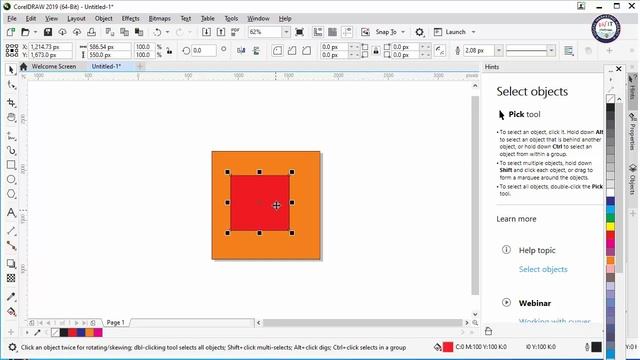Viewport: 640px width, 360px height.
Task: Select the Pick tool in toolbox
Action: [x=11, y=70]
